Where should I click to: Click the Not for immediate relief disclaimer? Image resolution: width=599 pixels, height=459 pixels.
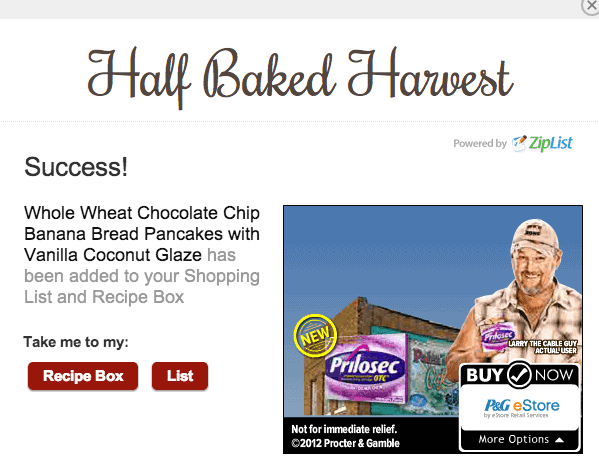[344, 429]
